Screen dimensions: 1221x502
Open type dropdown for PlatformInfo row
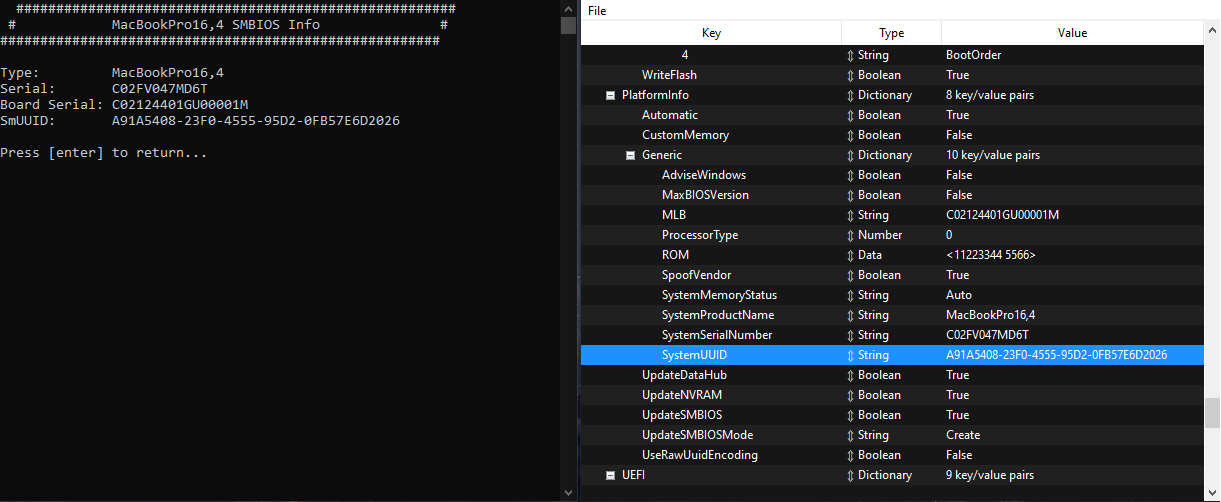point(850,95)
